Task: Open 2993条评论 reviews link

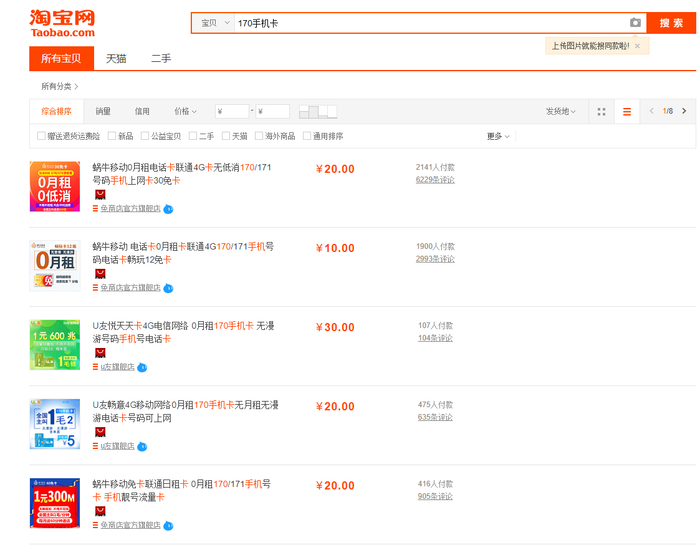Action: (435, 259)
